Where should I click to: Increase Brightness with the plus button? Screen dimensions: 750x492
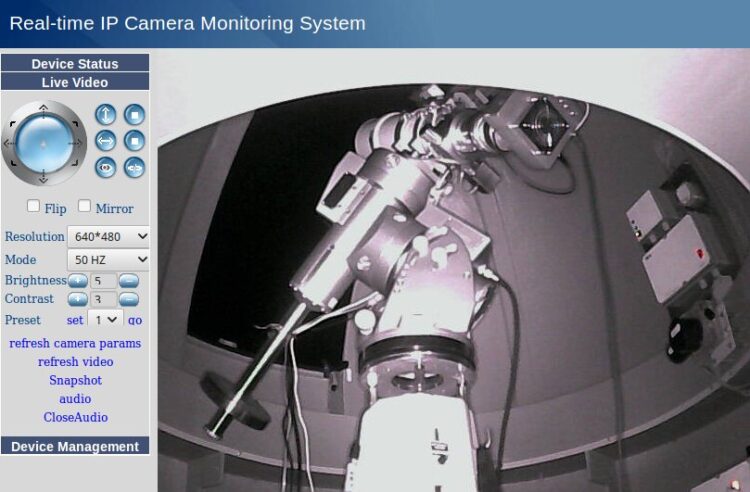77,281
